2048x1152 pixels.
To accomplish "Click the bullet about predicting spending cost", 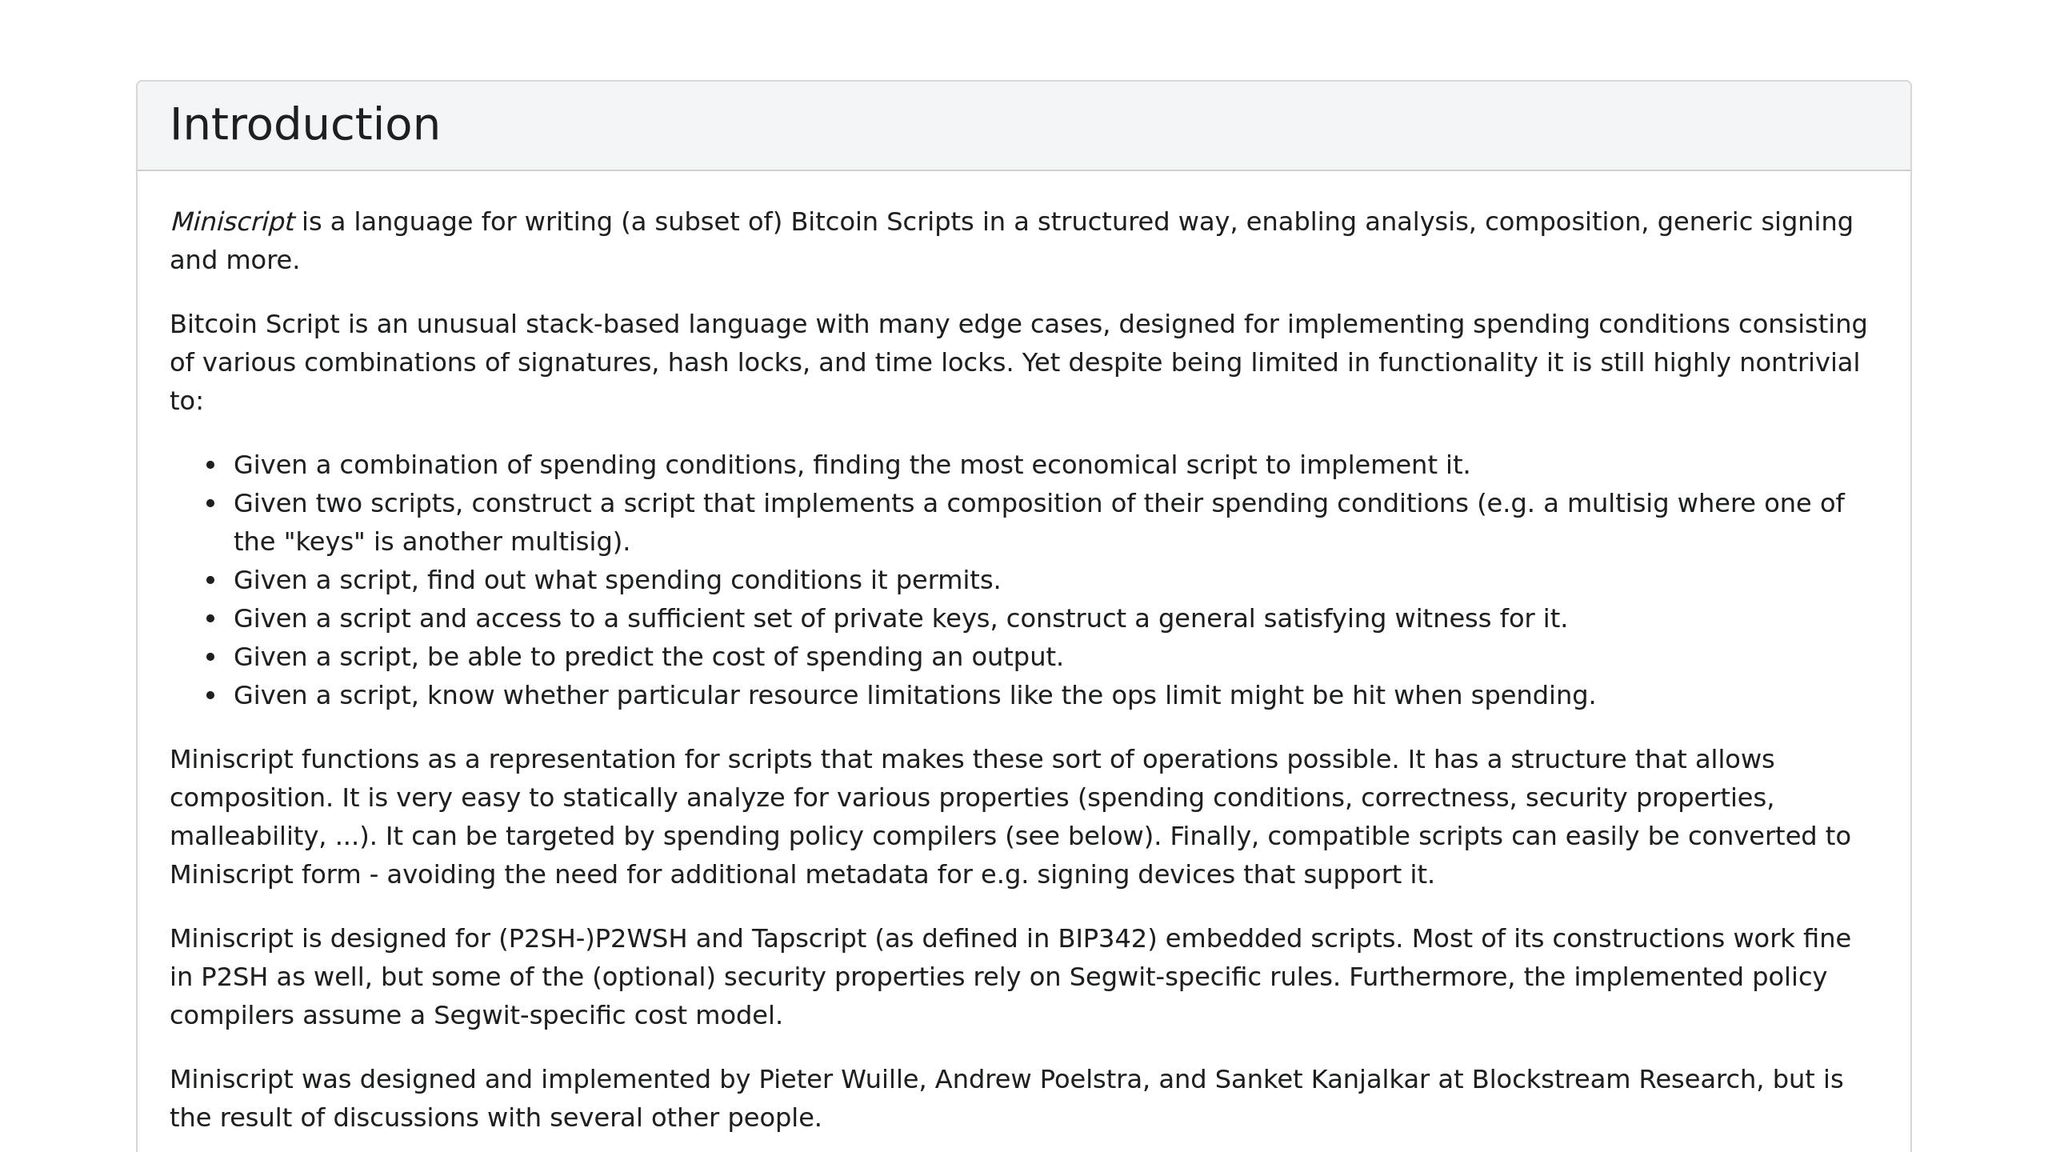I will click(x=648, y=657).
